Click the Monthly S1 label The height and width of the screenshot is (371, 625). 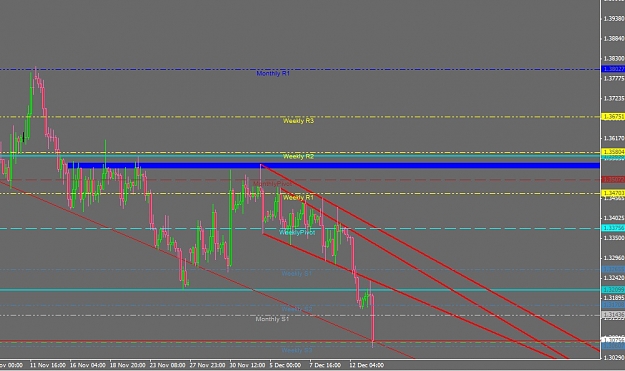click(272, 319)
